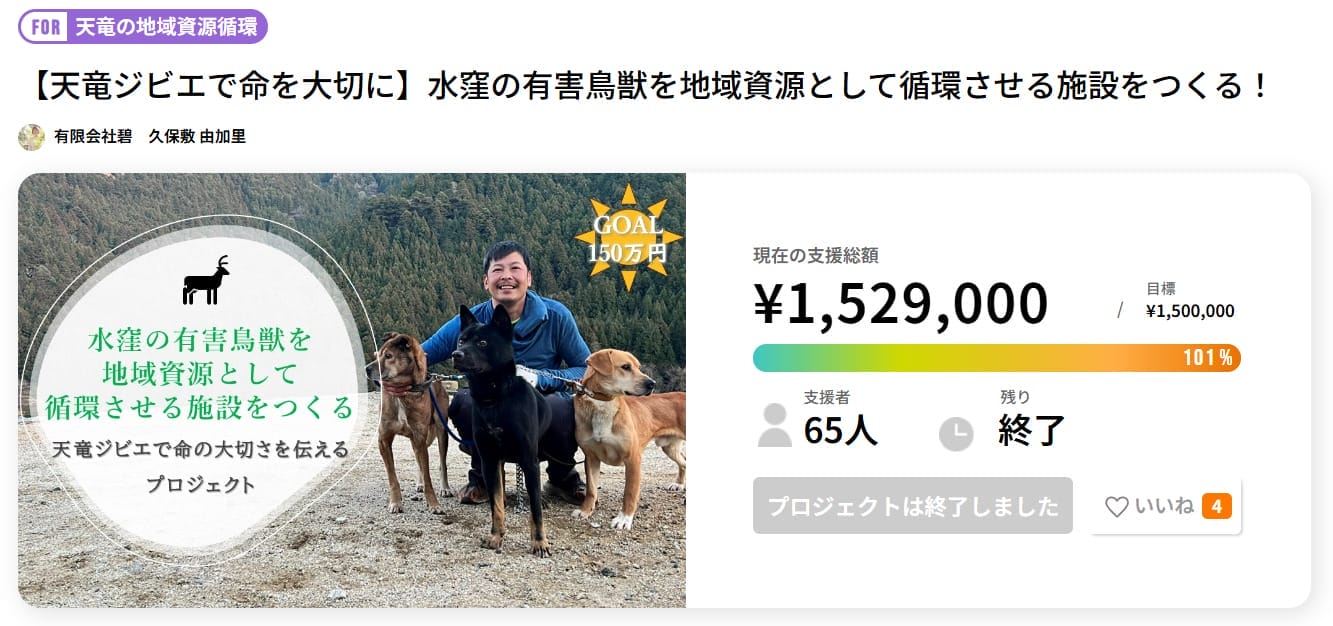Viewport: 1333px width, 626px height.
Task: Click the black deer icon in the banner
Action: pyautogui.click(x=206, y=281)
